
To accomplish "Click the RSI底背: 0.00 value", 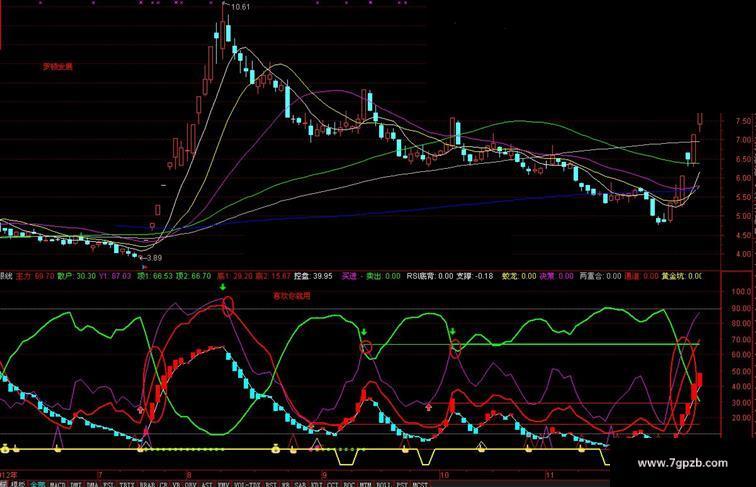I will point(430,276).
